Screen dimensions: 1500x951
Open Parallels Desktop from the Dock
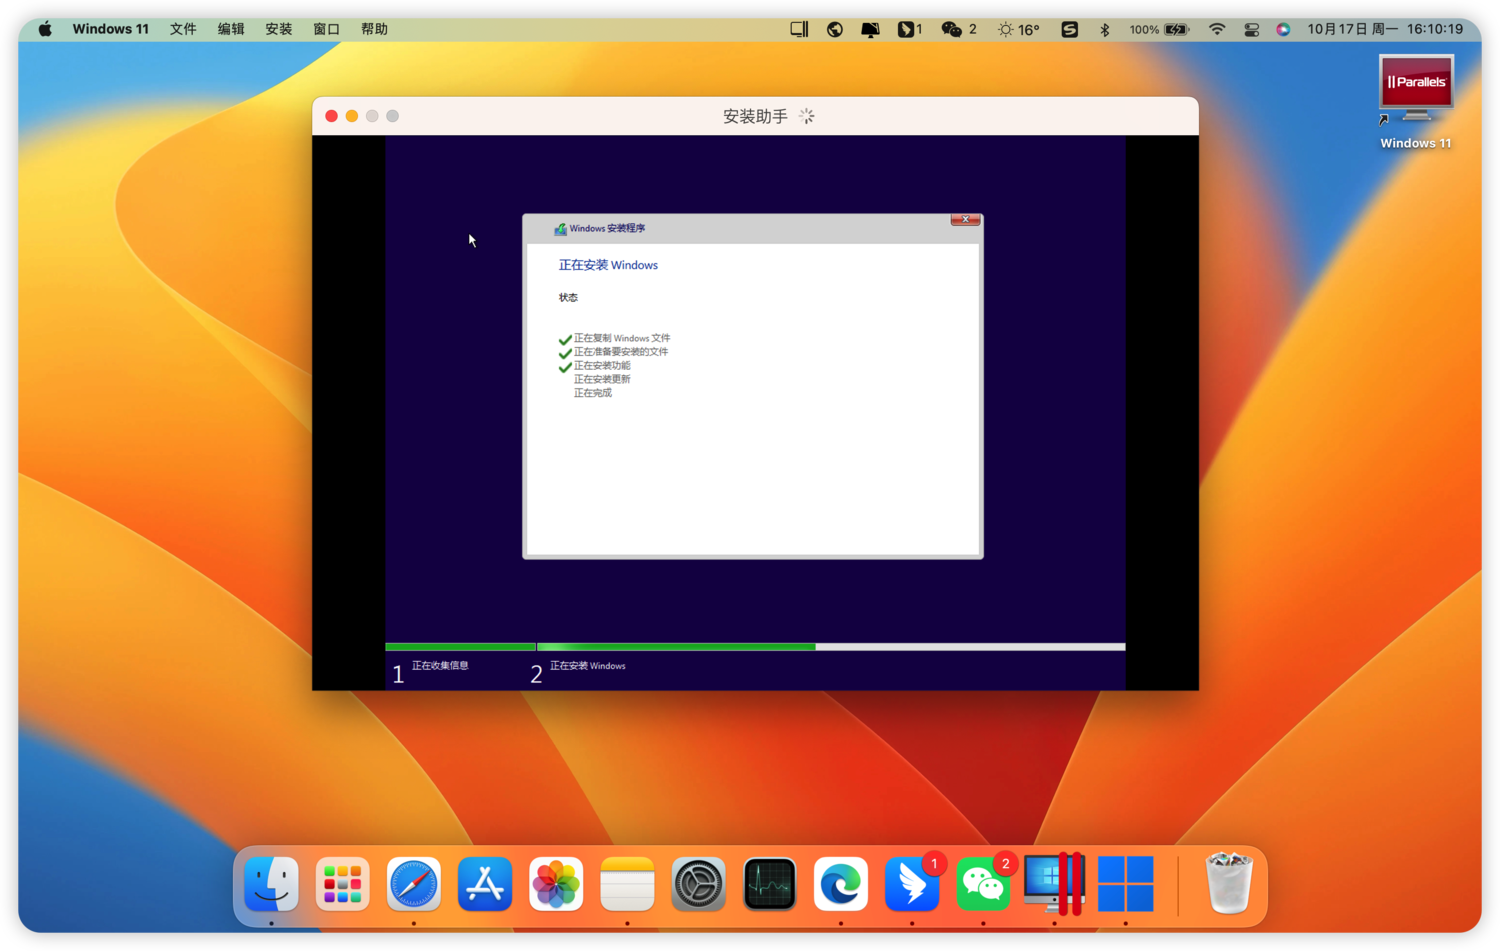[1054, 884]
